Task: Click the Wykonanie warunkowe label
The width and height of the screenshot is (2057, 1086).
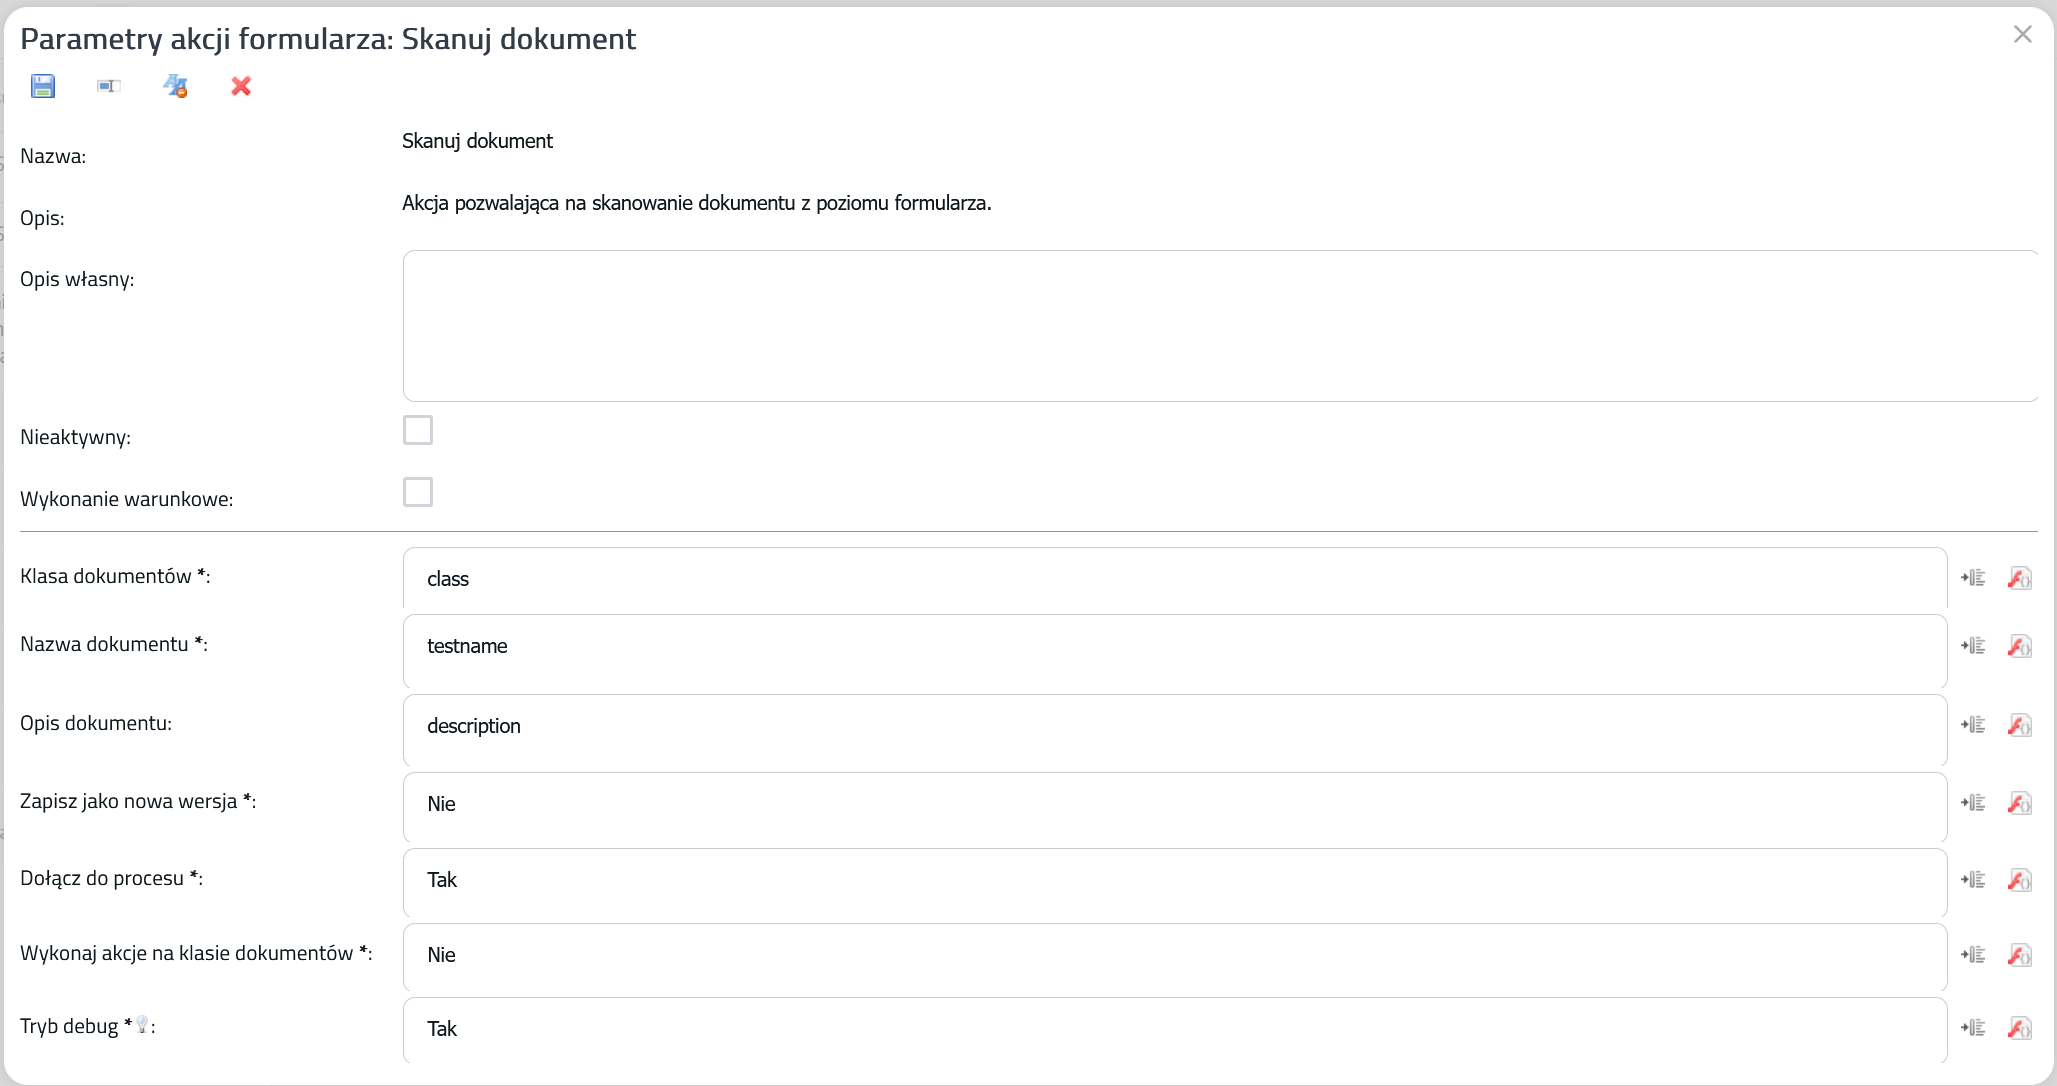Action: (127, 499)
